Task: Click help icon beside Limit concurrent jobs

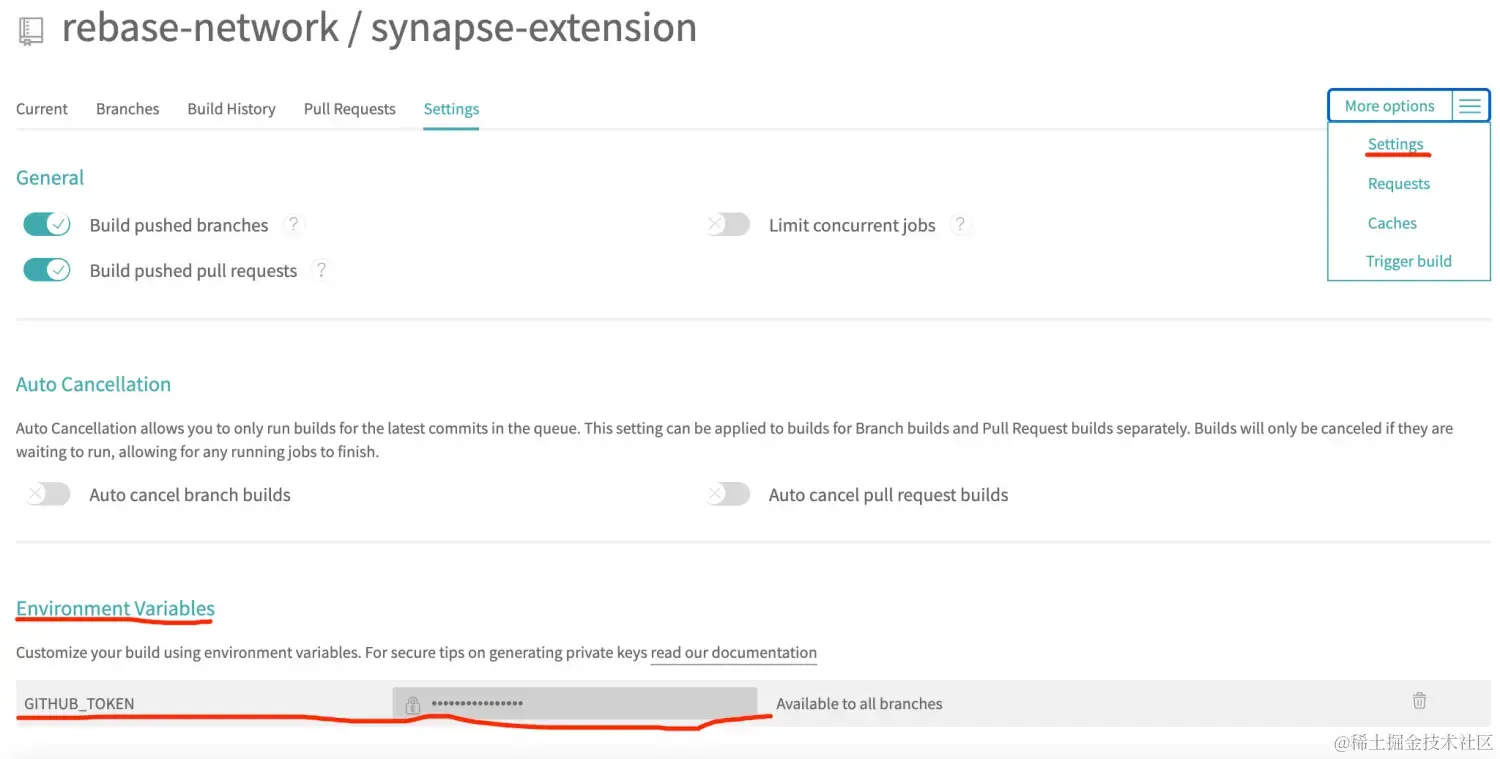Action: pos(960,225)
